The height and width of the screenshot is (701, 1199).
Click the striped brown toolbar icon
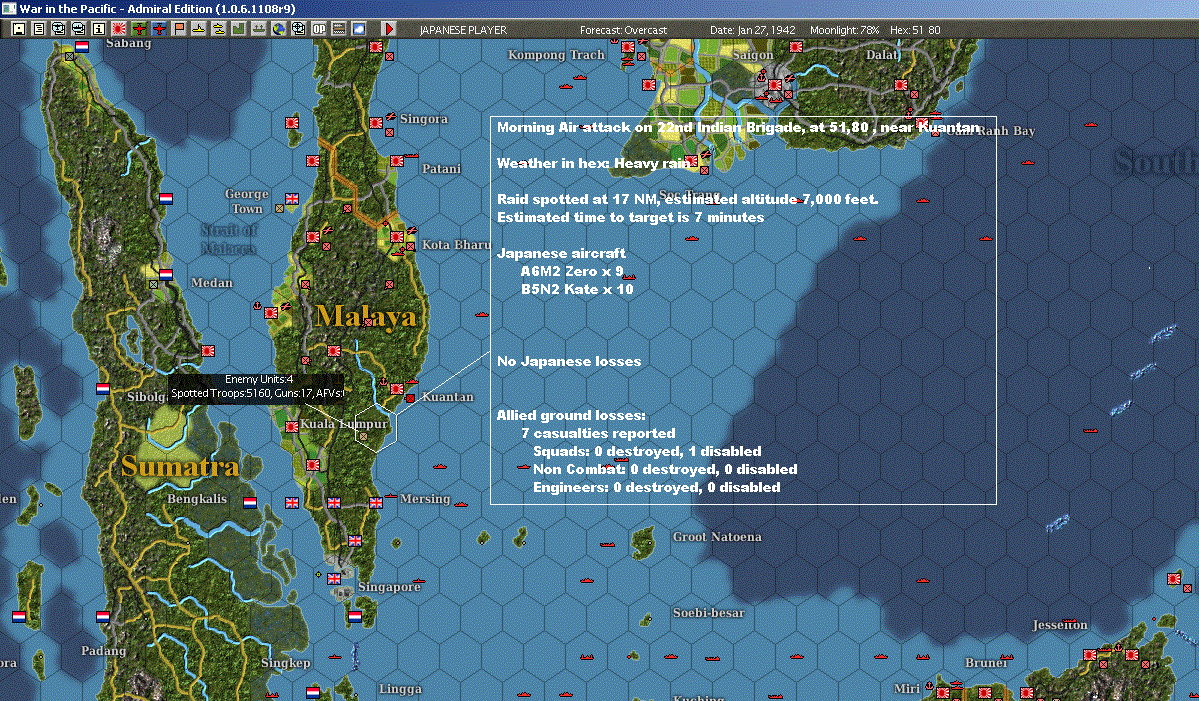(x=339, y=29)
